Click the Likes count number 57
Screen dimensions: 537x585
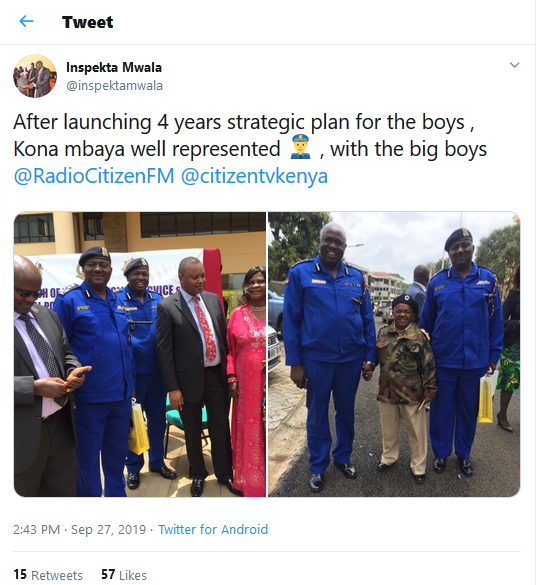click(x=108, y=575)
